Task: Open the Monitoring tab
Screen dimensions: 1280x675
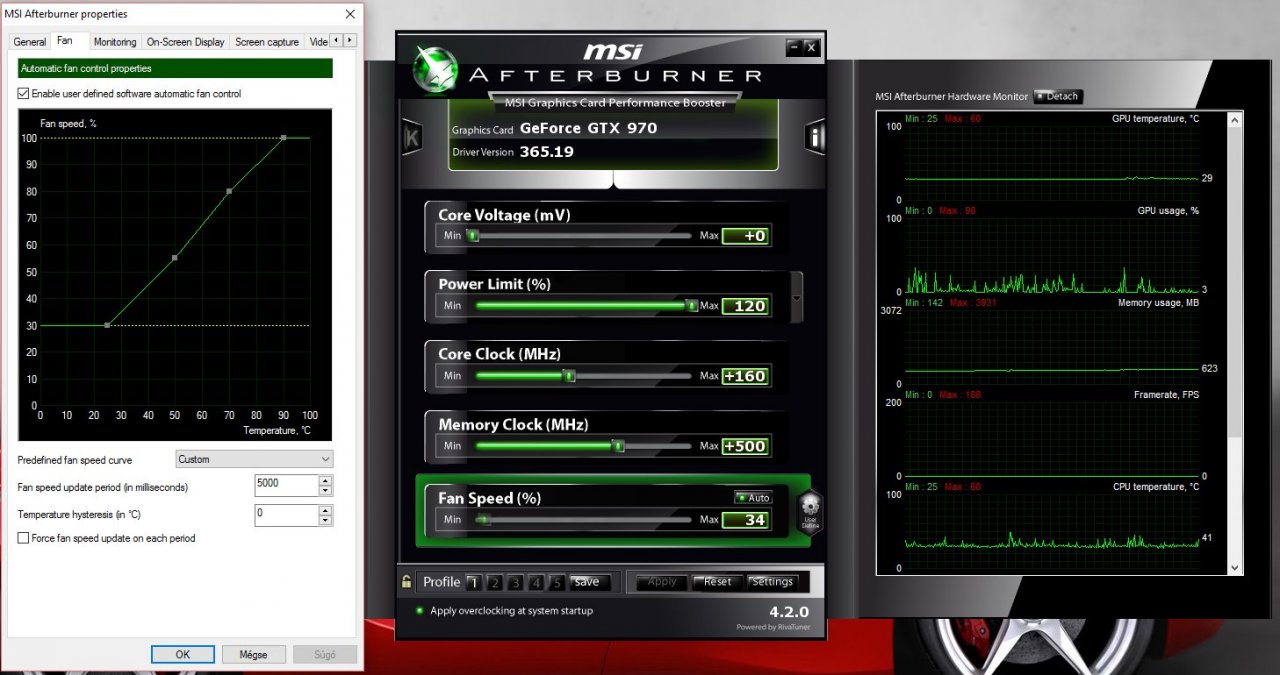Action: pos(115,42)
